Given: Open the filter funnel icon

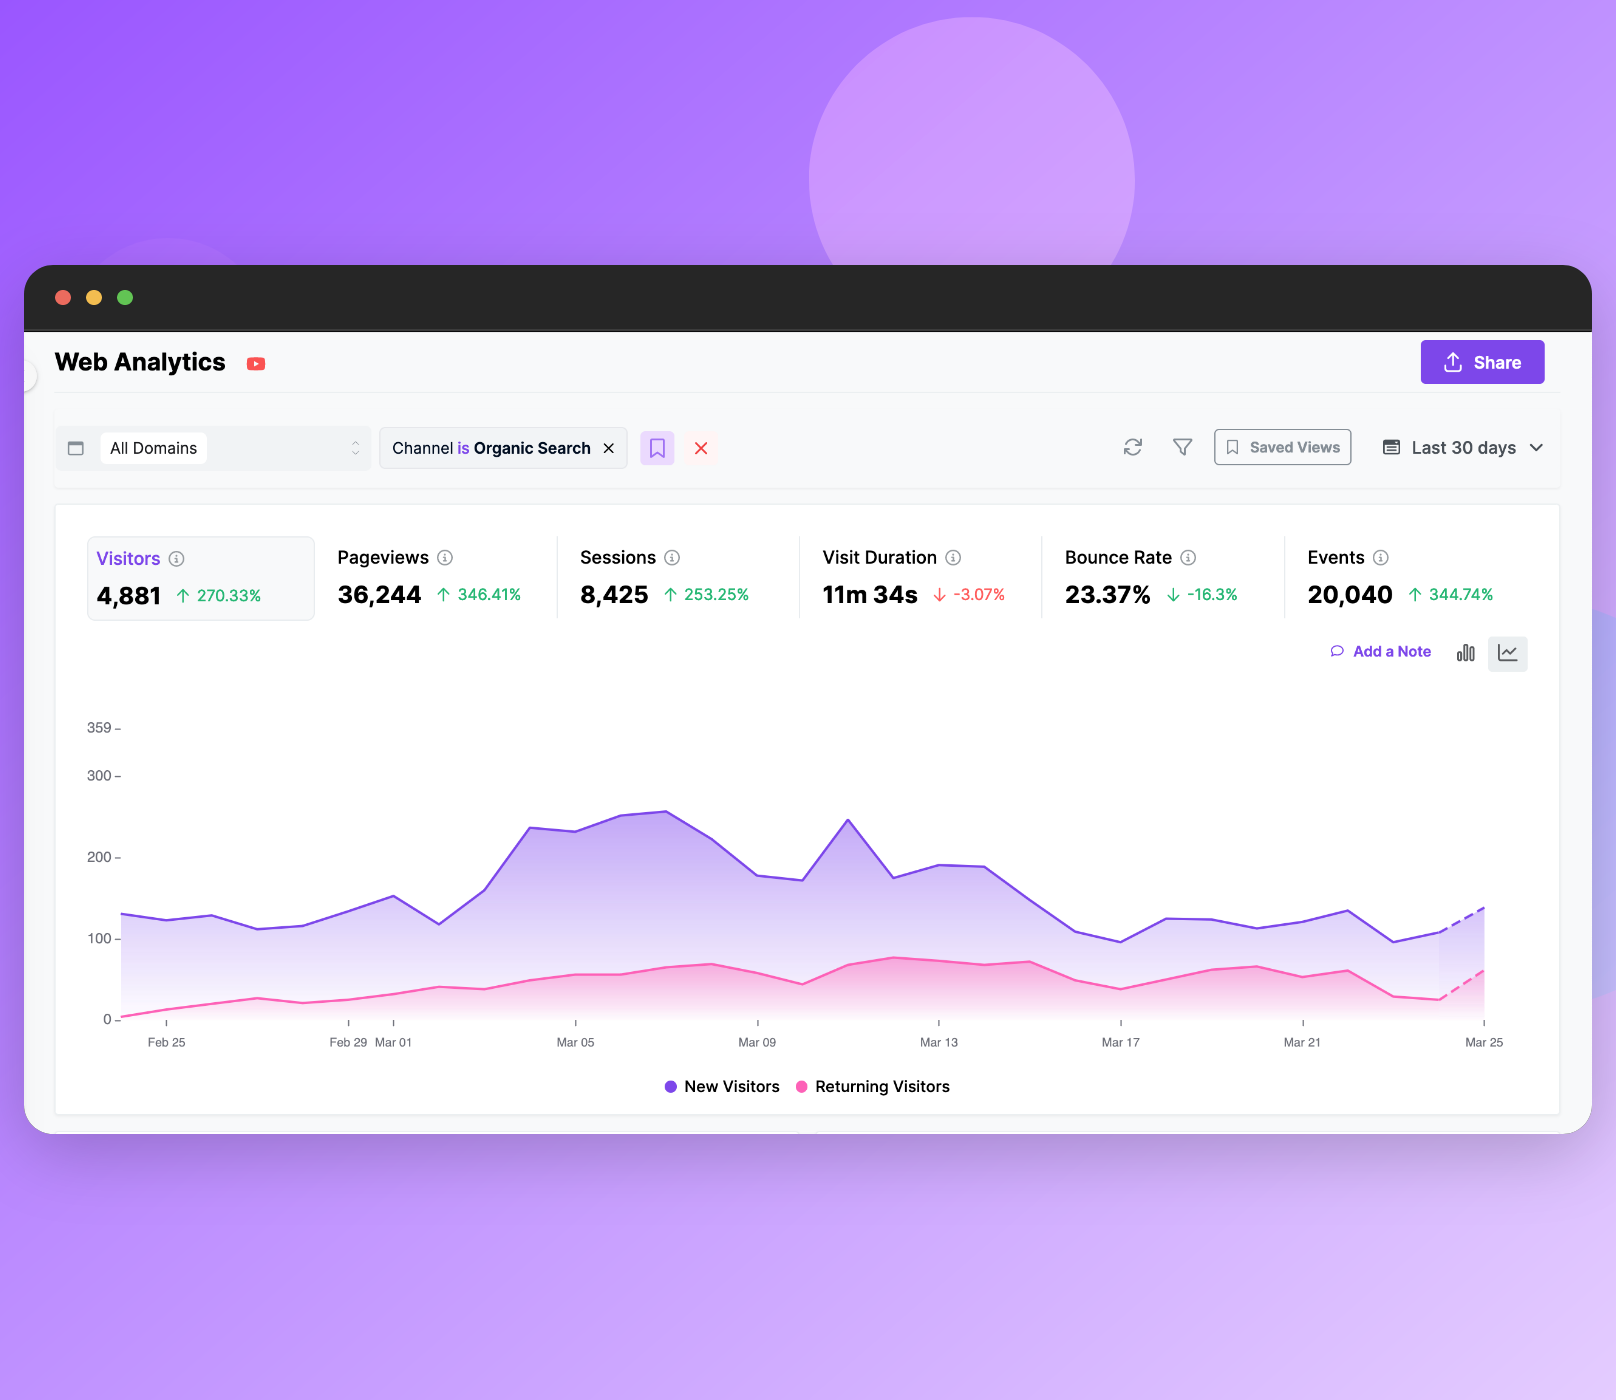Looking at the screenshot, I should 1182,447.
